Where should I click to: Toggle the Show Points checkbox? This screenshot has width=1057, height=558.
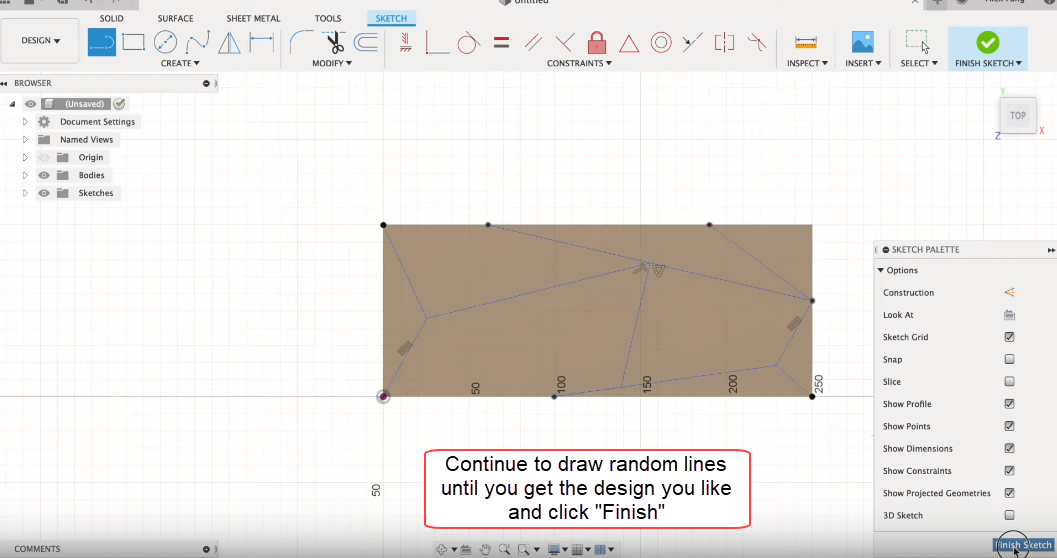pos(1009,426)
